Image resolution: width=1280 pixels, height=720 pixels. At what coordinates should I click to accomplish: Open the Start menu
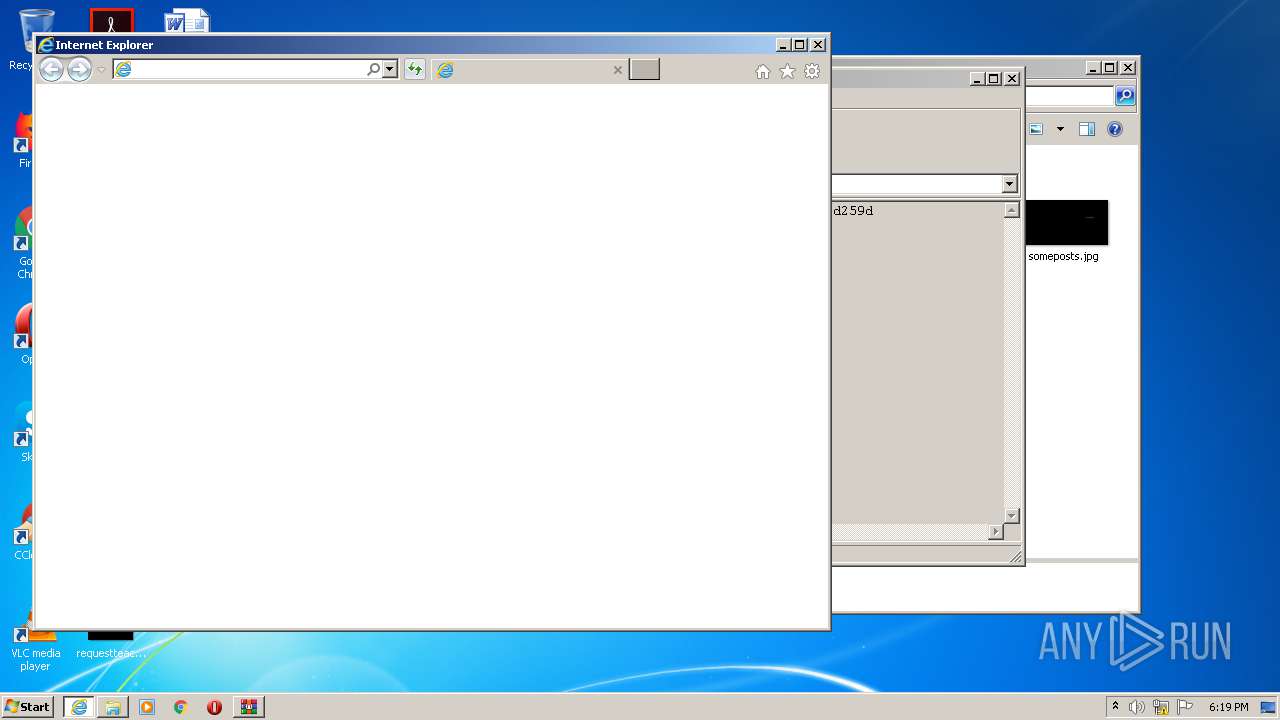(27, 707)
